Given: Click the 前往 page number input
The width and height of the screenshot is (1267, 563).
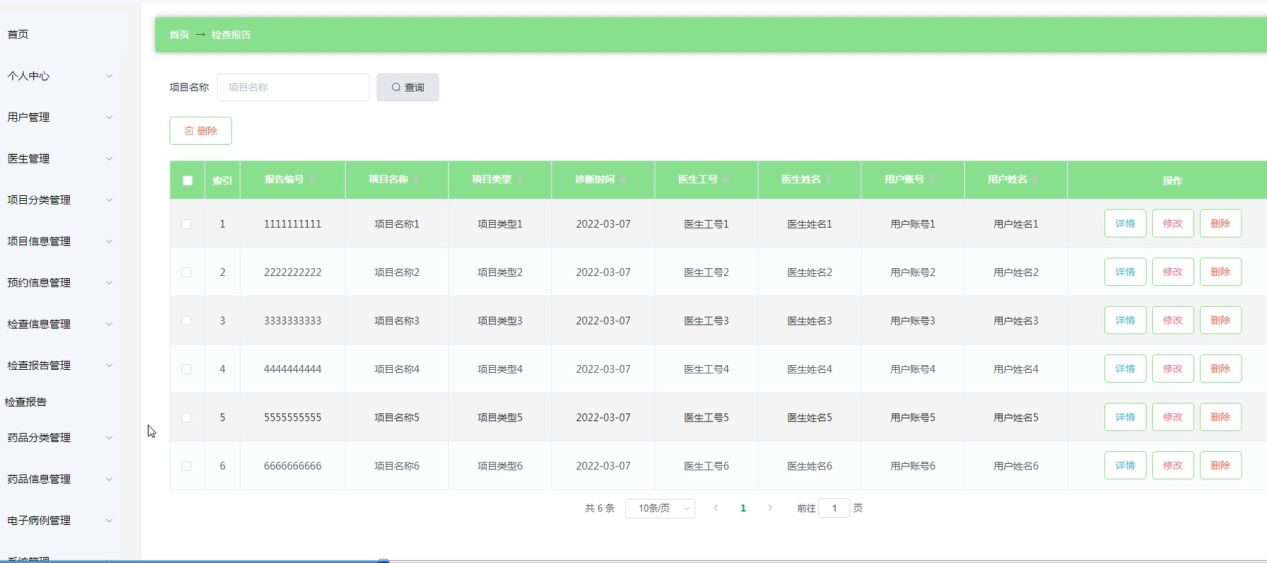Looking at the screenshot, I should click(834, 508).
